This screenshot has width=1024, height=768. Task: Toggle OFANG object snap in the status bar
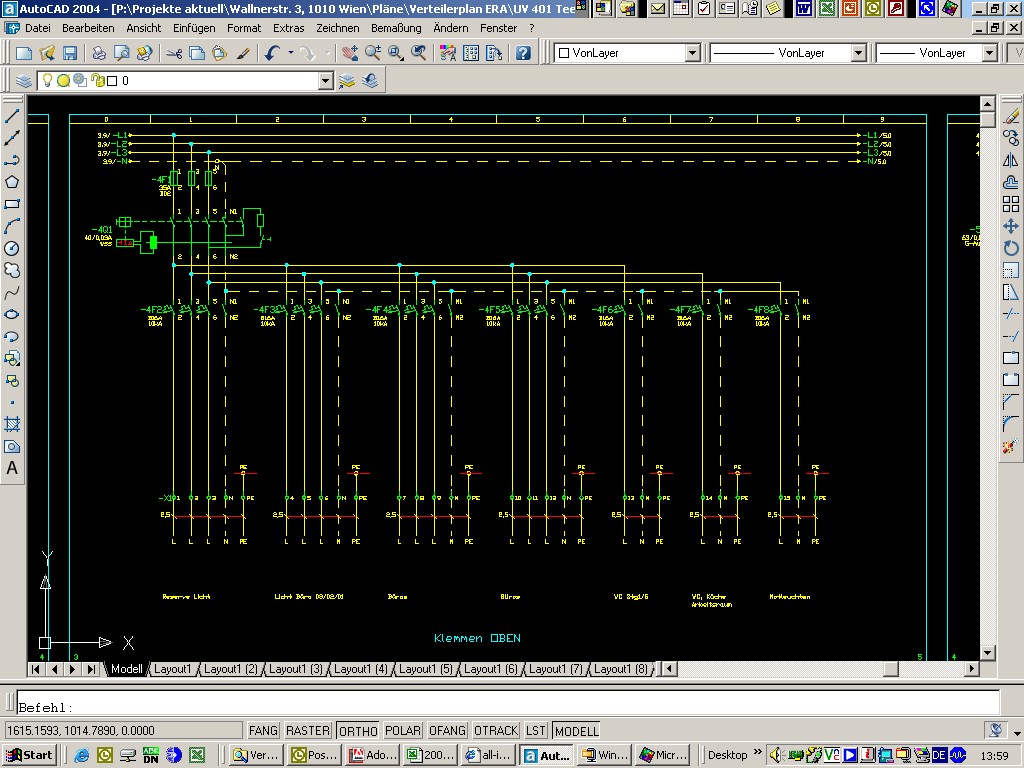447,730
